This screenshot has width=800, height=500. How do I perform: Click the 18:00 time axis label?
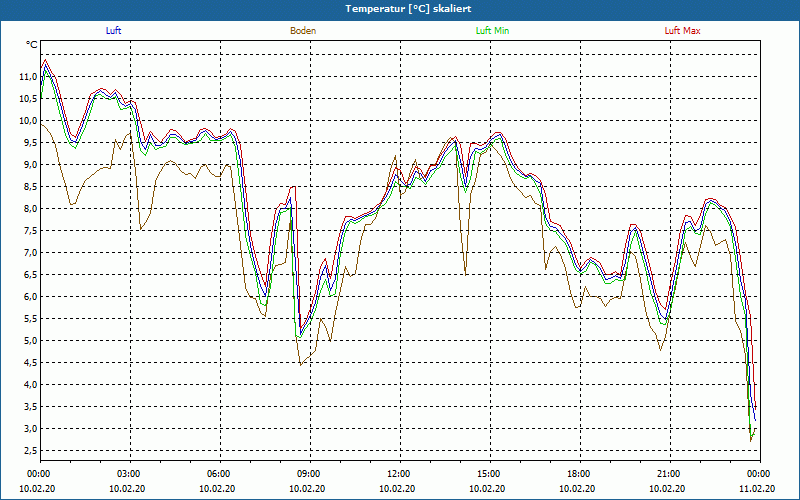tap(580, 473)
